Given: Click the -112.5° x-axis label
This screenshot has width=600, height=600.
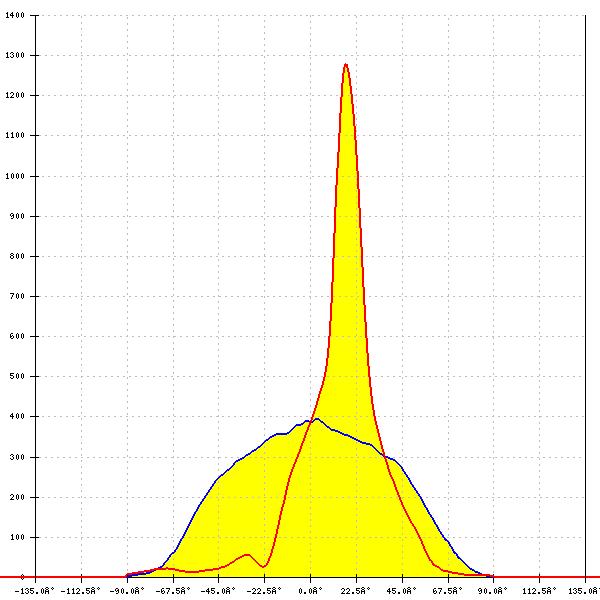Looking at the screenshot, I should [x=80, y=590].
